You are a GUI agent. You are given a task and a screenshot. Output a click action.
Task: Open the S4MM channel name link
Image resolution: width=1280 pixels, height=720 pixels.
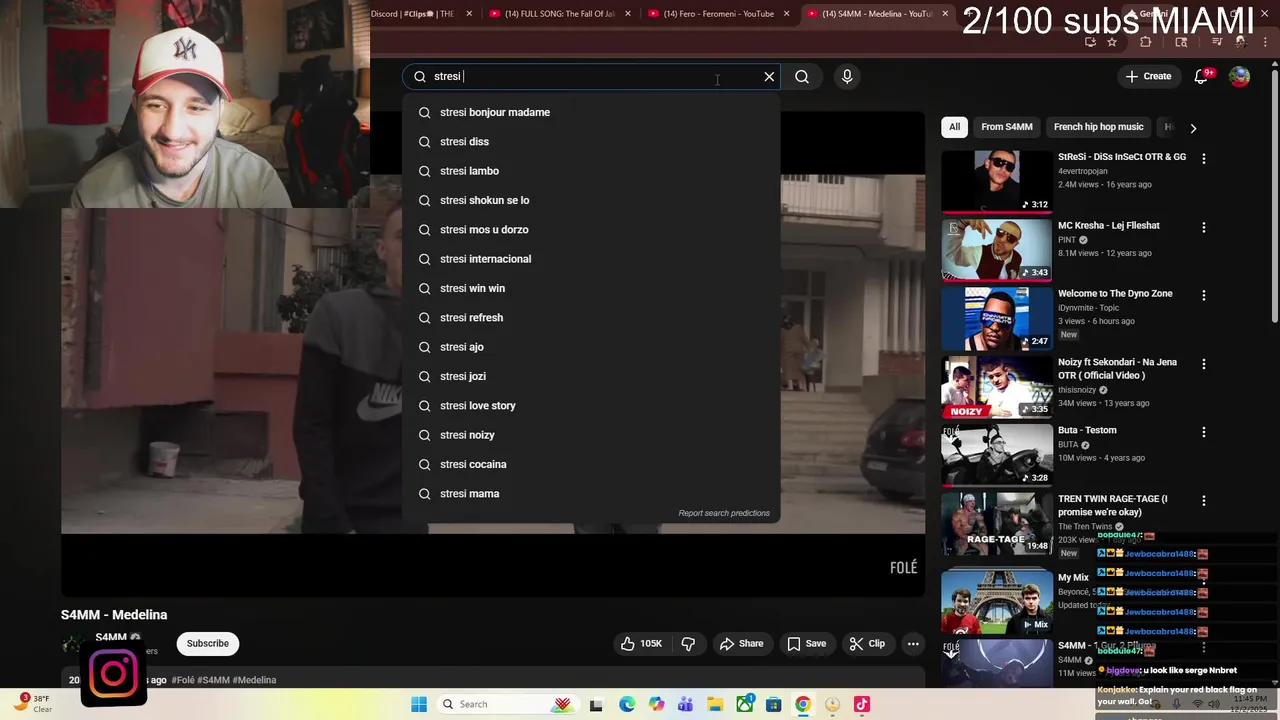click(x=111, y=638)
